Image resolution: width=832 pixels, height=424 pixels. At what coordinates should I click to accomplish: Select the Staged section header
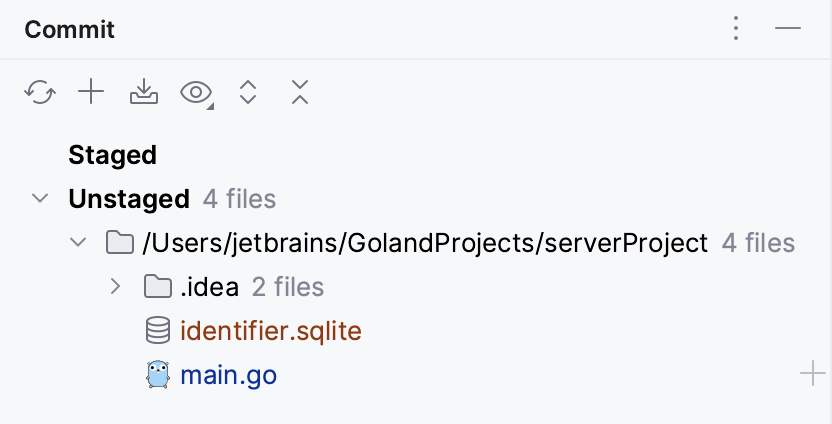[x=112, y=155]
